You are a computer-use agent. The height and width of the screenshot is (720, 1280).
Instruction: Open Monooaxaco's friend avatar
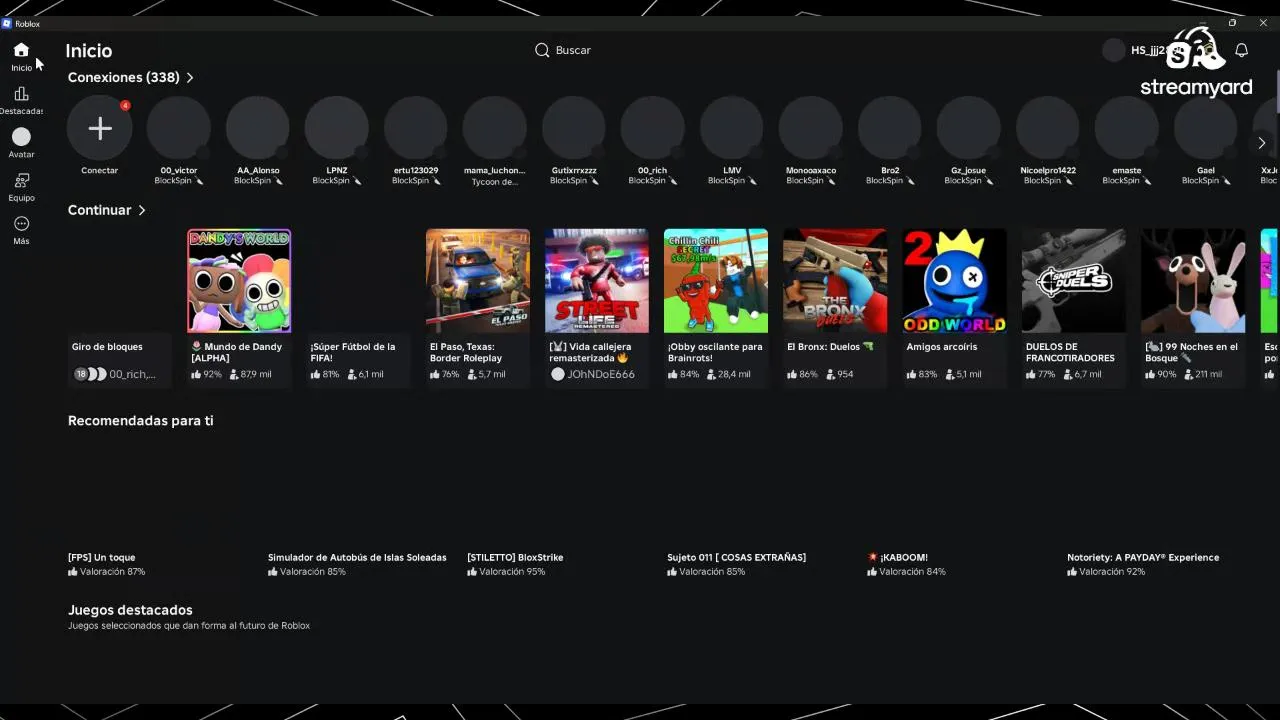[811, 128]
